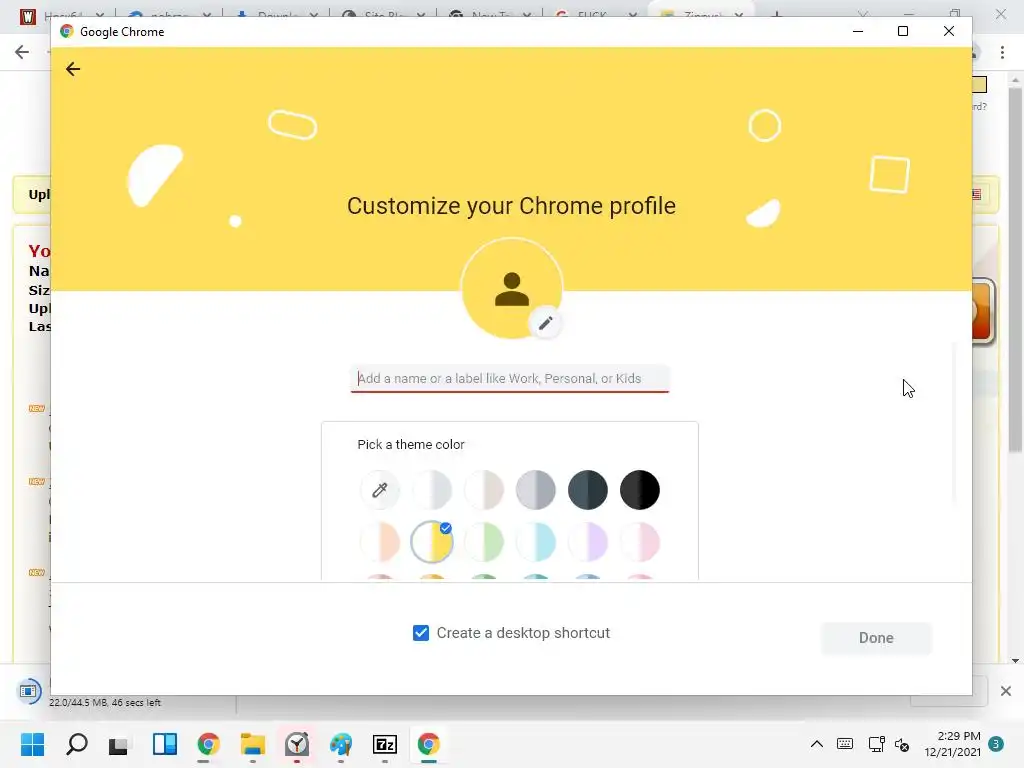Go back using the profile back arrow
Image resolution: width=1024 pixels, height=768 pixels.
[x=73, y=69]
